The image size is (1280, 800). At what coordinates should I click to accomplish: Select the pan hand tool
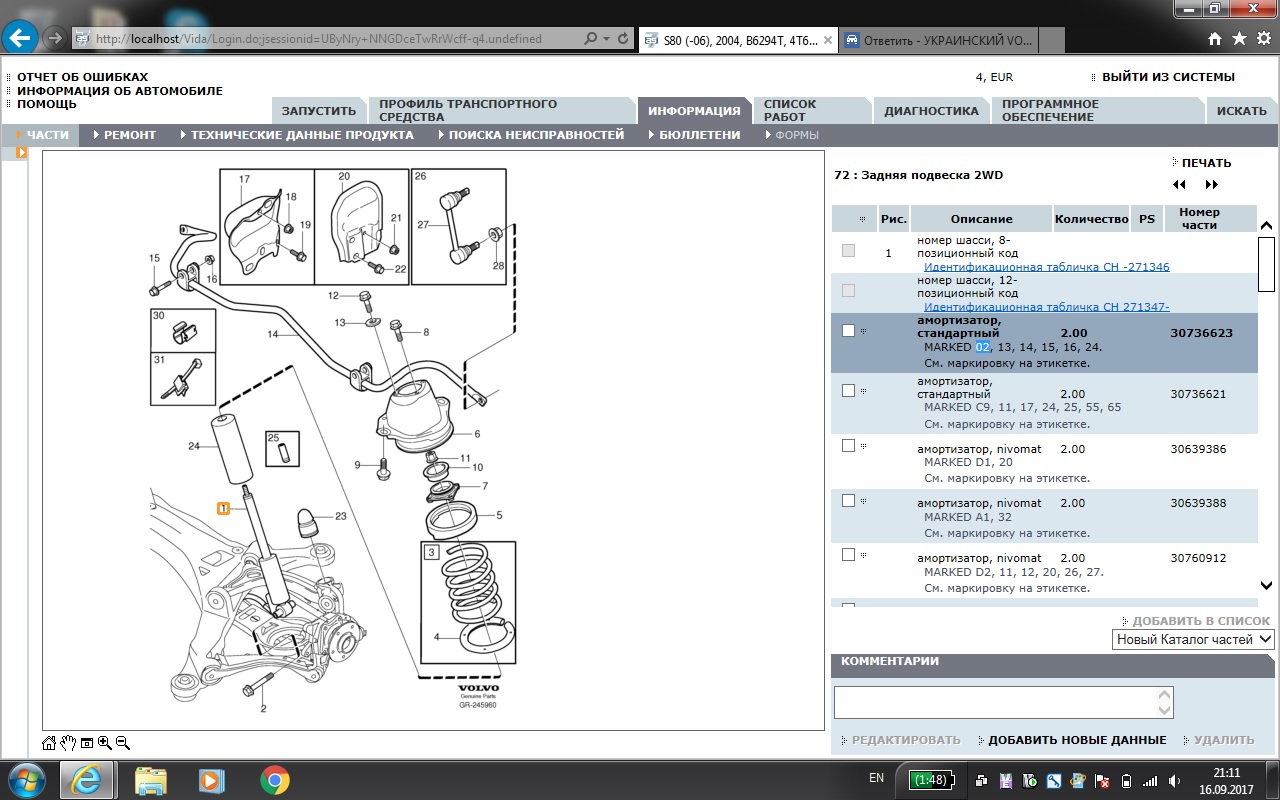pos(68,743)
